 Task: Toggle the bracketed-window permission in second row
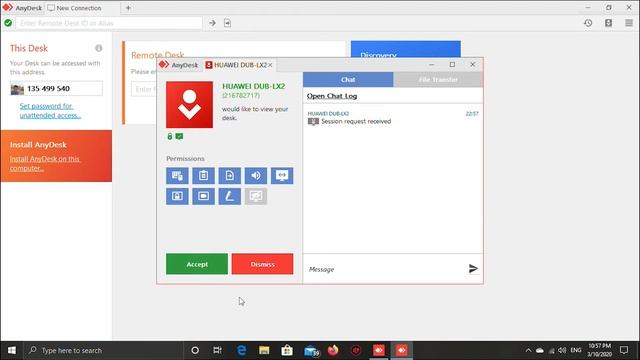177,196
